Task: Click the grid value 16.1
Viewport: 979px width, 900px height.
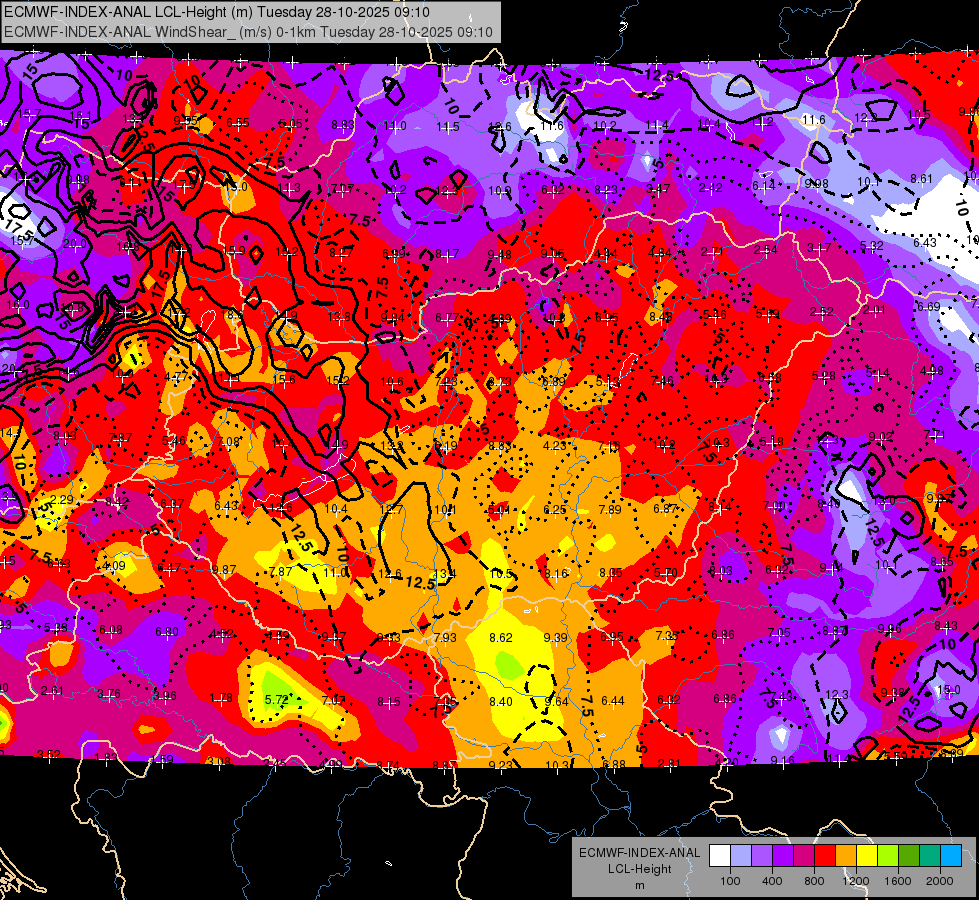Action: (x=80, y=116)
